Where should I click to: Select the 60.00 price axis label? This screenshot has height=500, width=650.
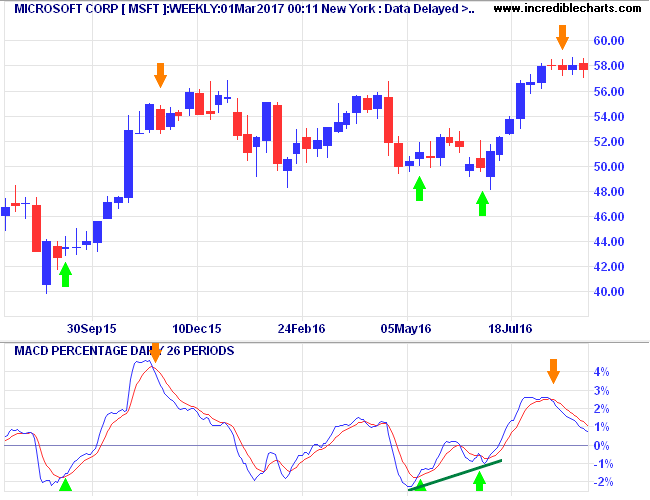[x=609, y=41]
